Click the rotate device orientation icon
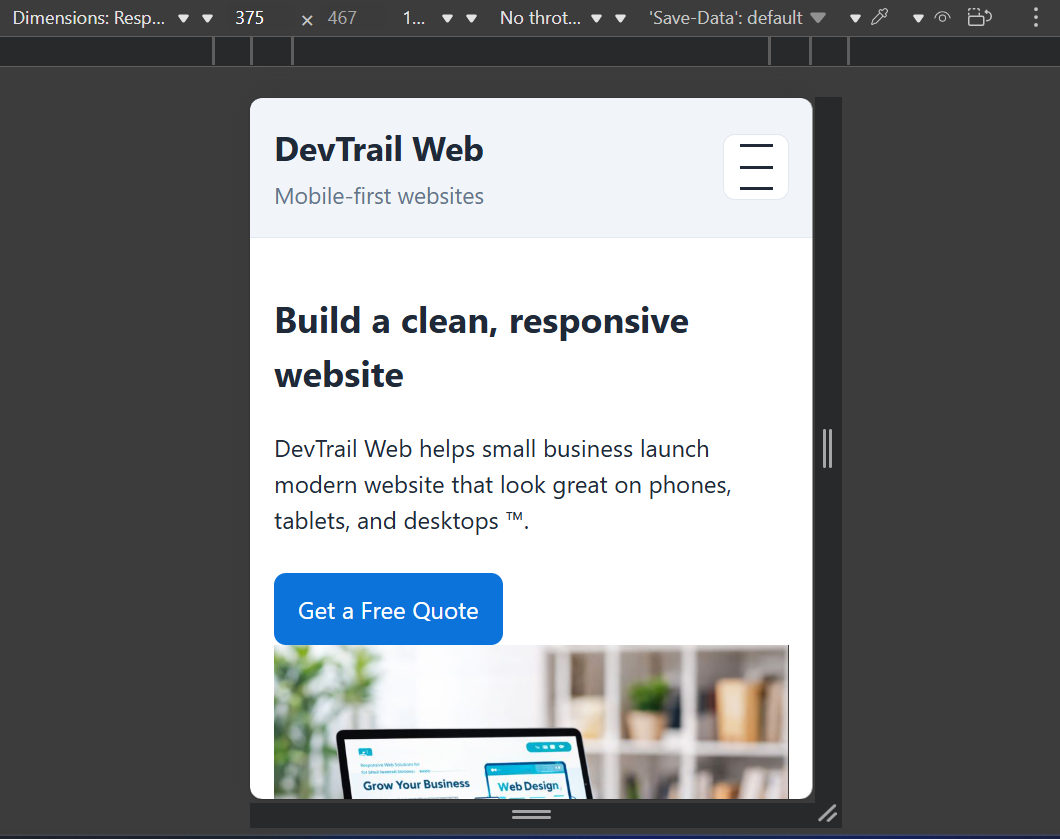 click(980, 18)
